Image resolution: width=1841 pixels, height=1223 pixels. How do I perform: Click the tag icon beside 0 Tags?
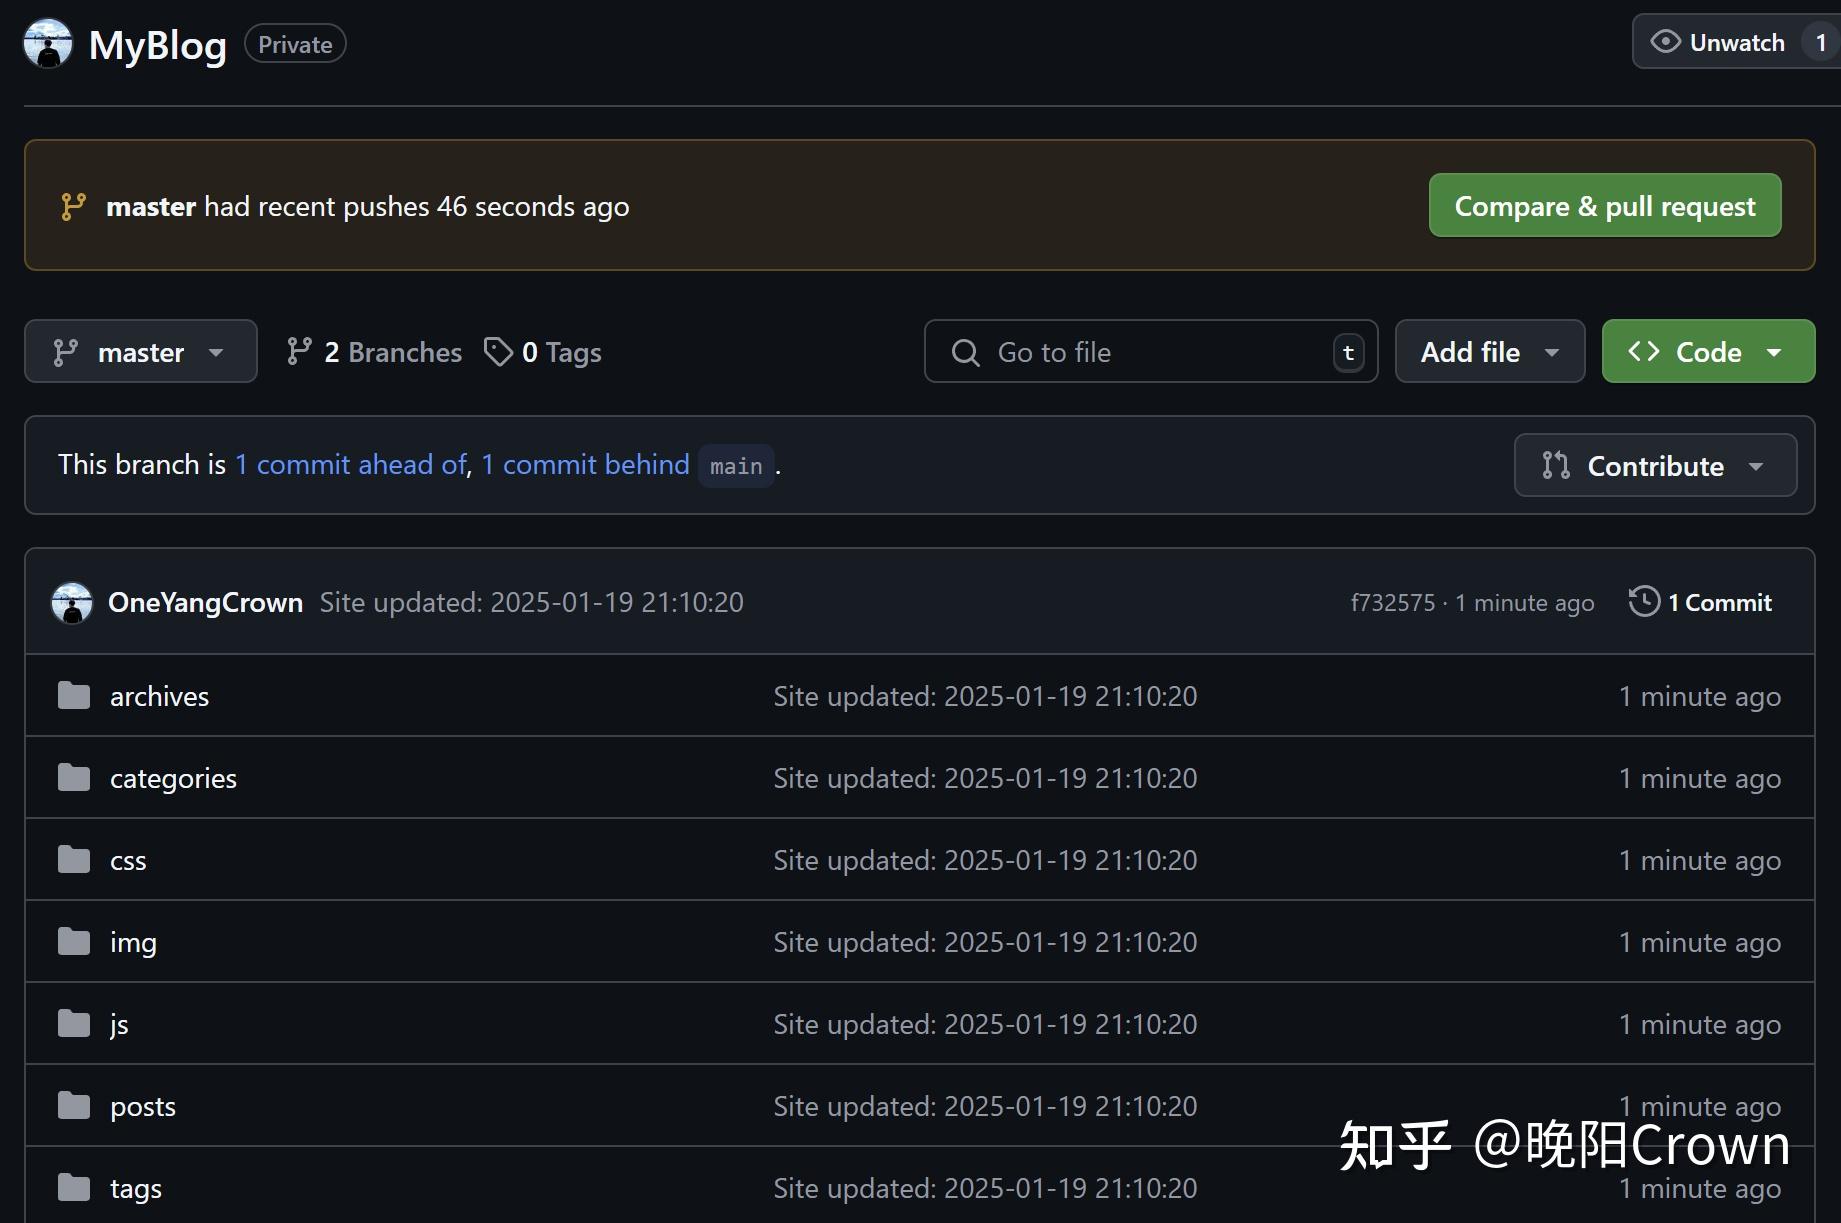pyautogui.click(x=498, y=352)
